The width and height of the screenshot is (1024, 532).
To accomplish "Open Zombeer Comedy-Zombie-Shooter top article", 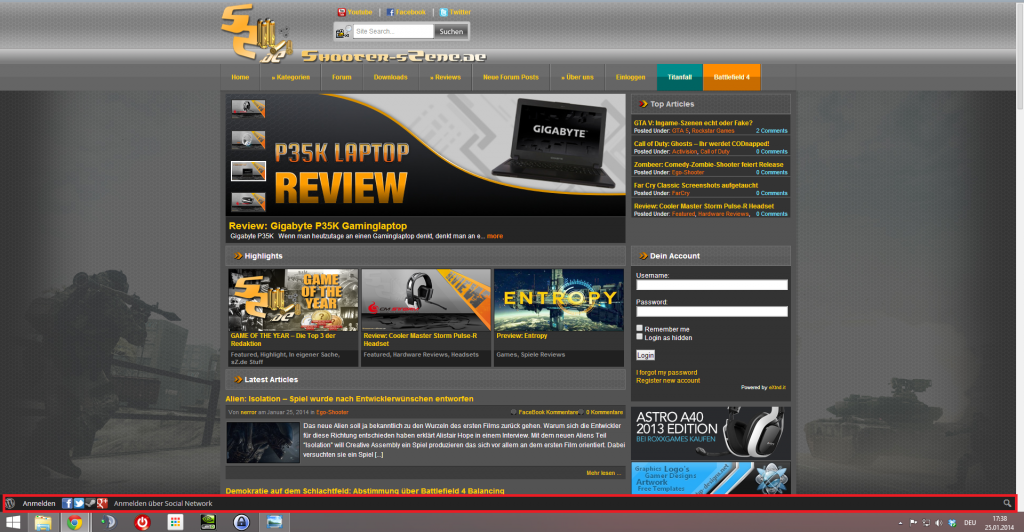I will 709,164.
